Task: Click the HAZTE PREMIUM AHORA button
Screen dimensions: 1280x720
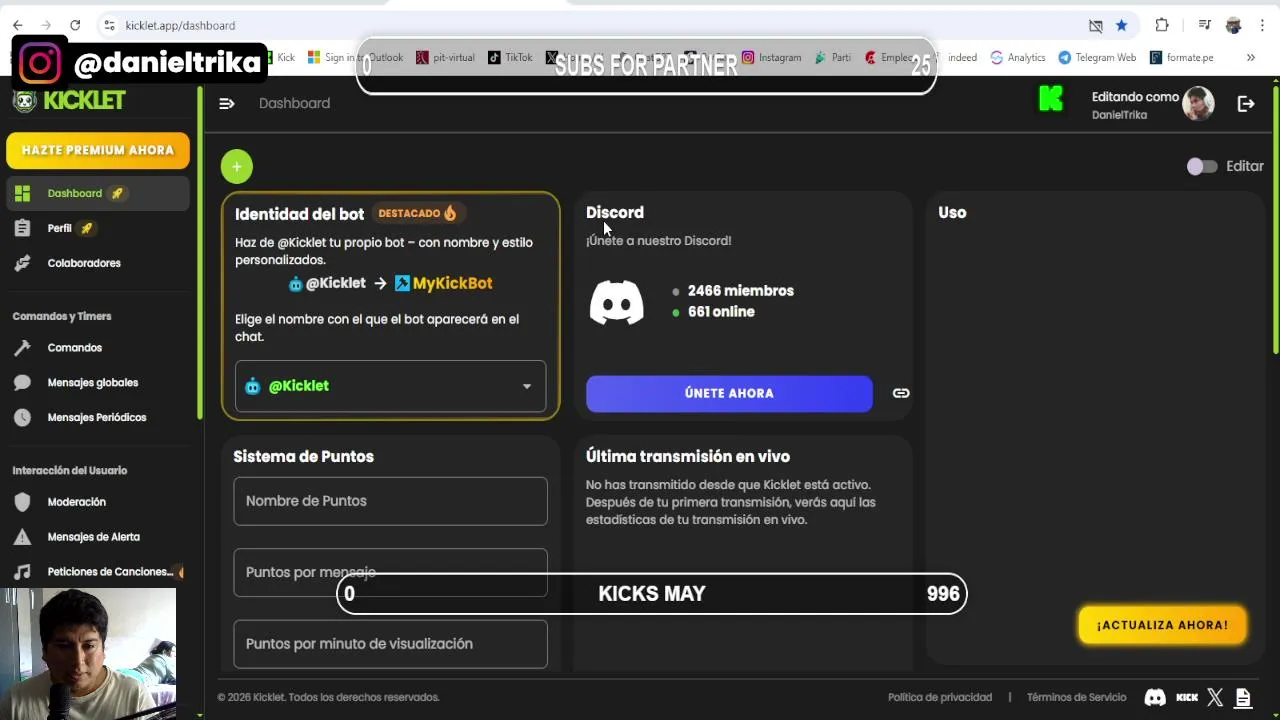Action: pyautogui.click(x=98, y=150)
